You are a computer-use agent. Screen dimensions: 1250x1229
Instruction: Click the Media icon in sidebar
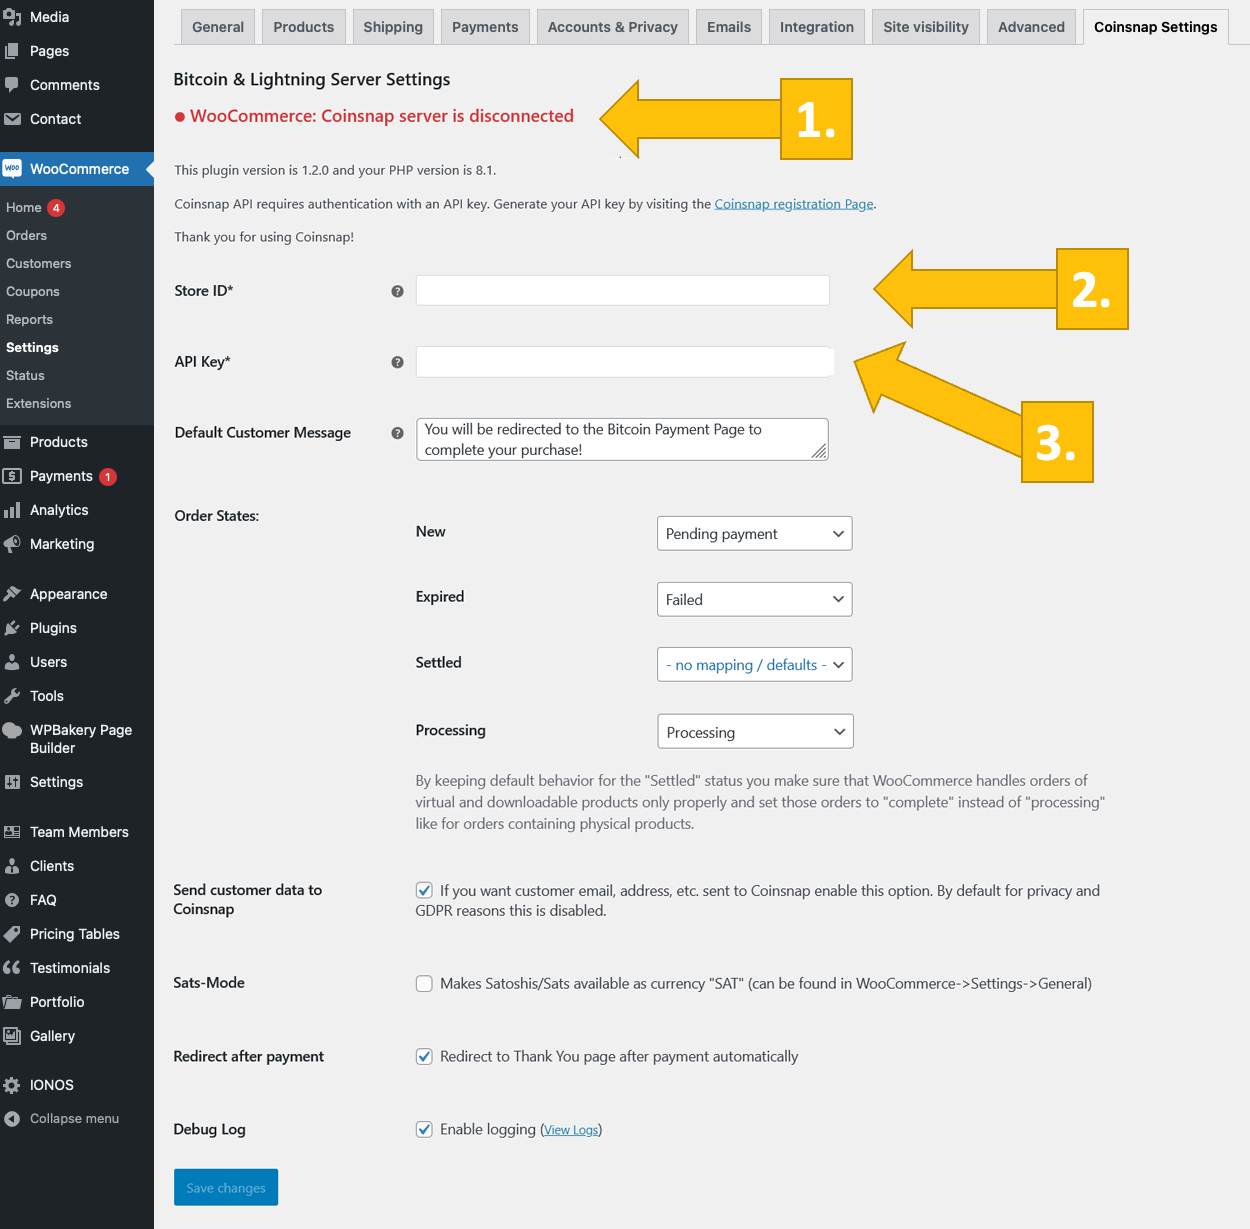click(x=12, y=17)
